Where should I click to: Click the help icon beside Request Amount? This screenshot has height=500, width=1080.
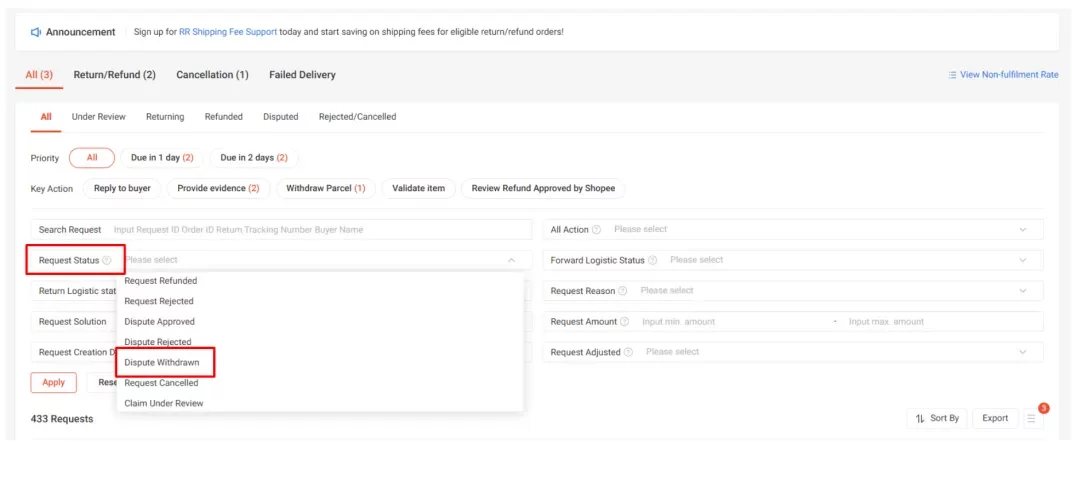pos(625,322)
